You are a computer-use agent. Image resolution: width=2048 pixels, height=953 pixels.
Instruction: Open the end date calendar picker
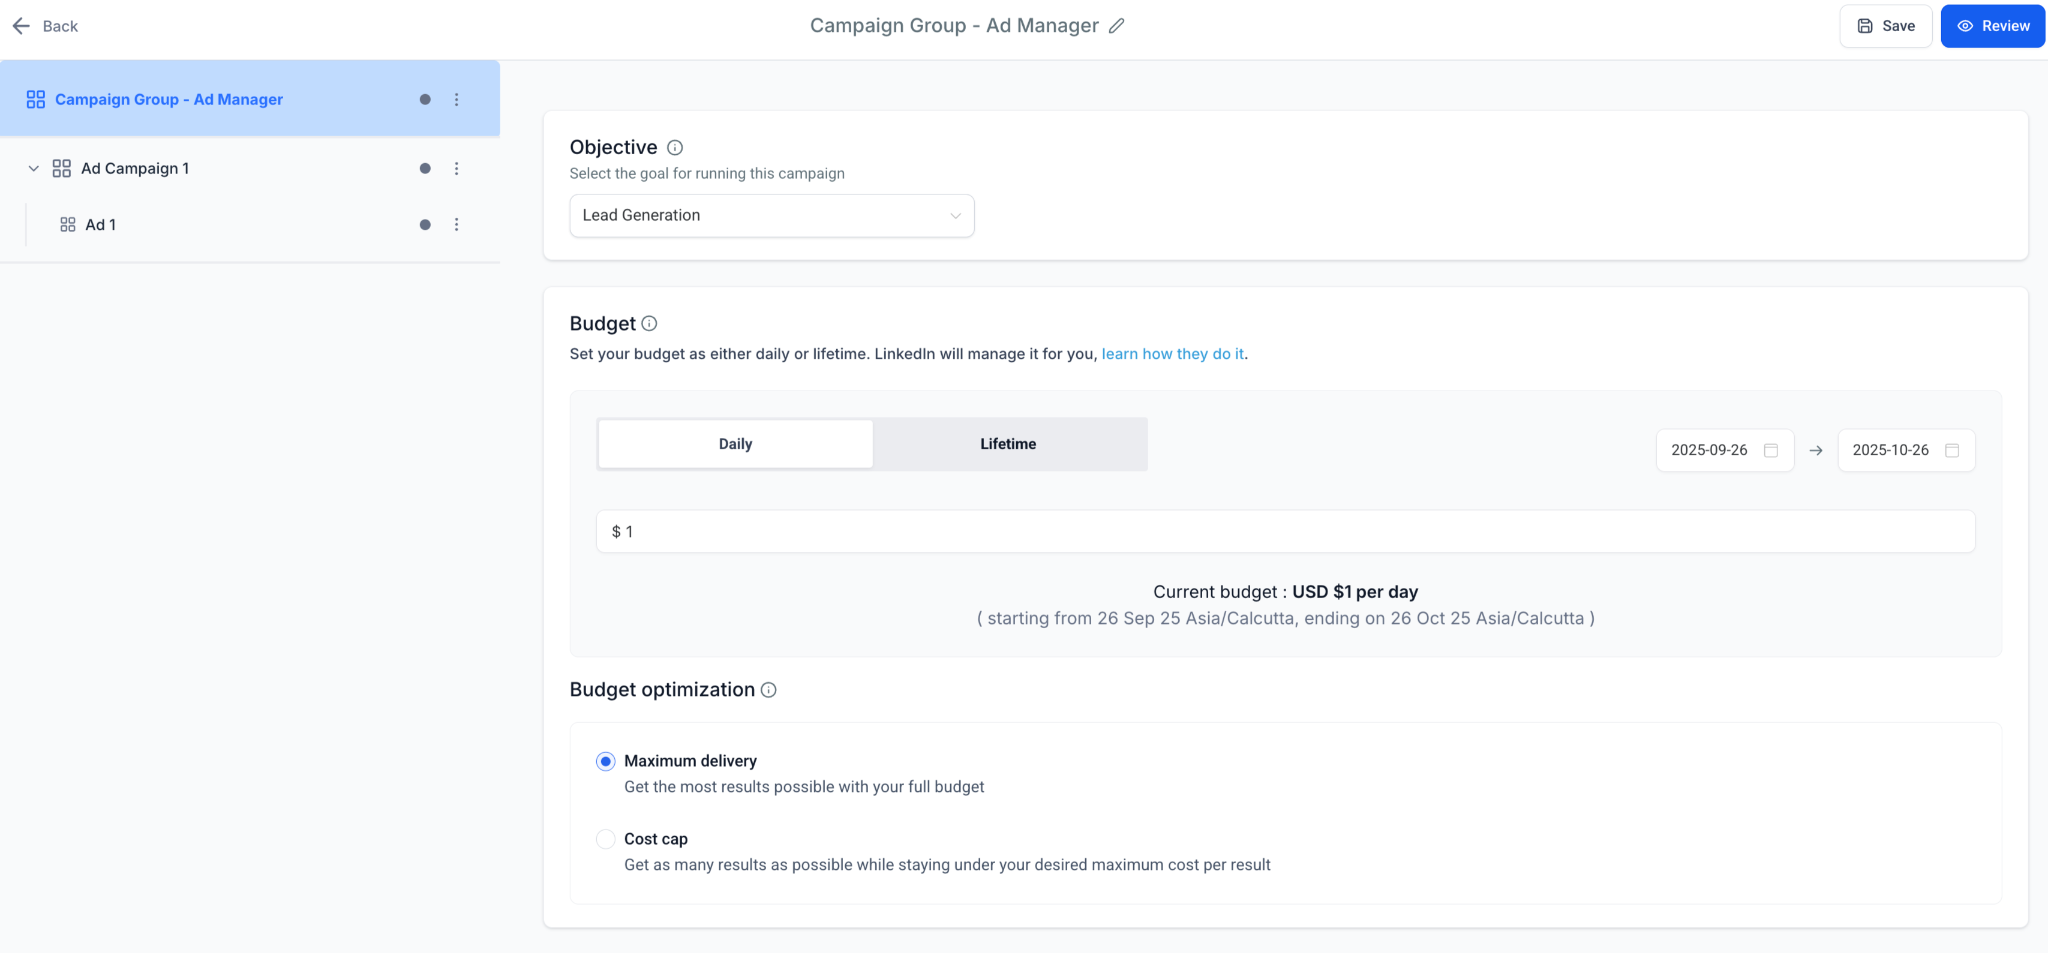point(1952,451)
